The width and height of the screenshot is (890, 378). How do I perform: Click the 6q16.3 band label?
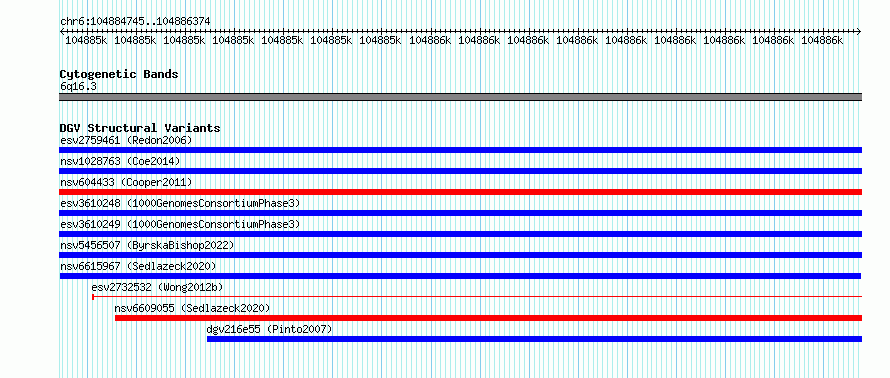pyautogui.click(x=78, y=86)
